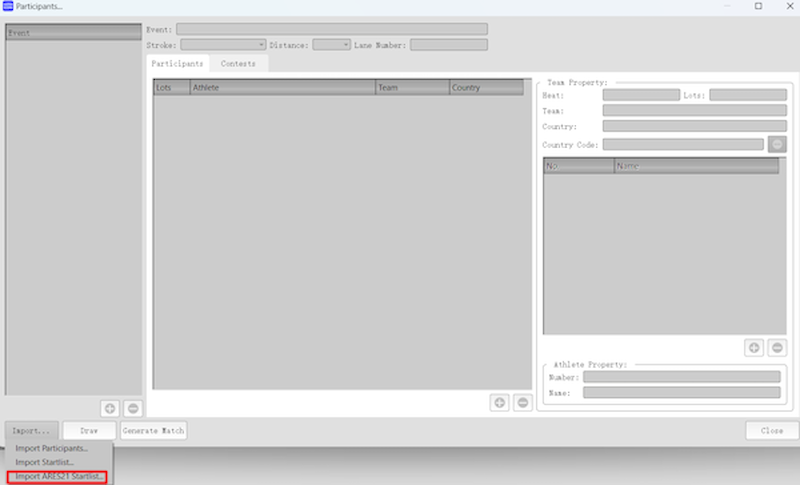Open the Stroke dropdown
This screenshot has height=485, width=800.
pos(222,45)
